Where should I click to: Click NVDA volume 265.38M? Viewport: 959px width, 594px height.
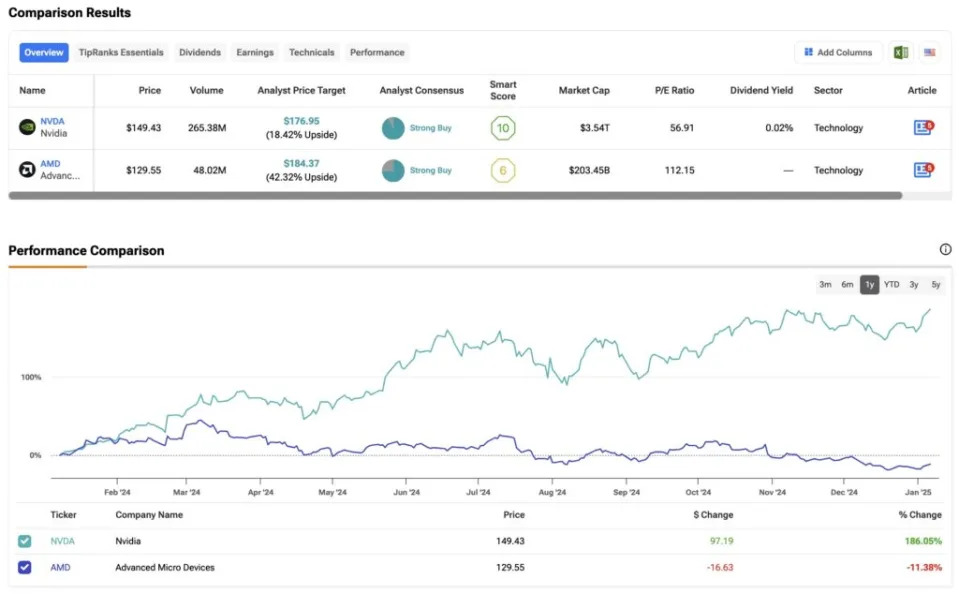pyautogui.click(x=207, y=128)
